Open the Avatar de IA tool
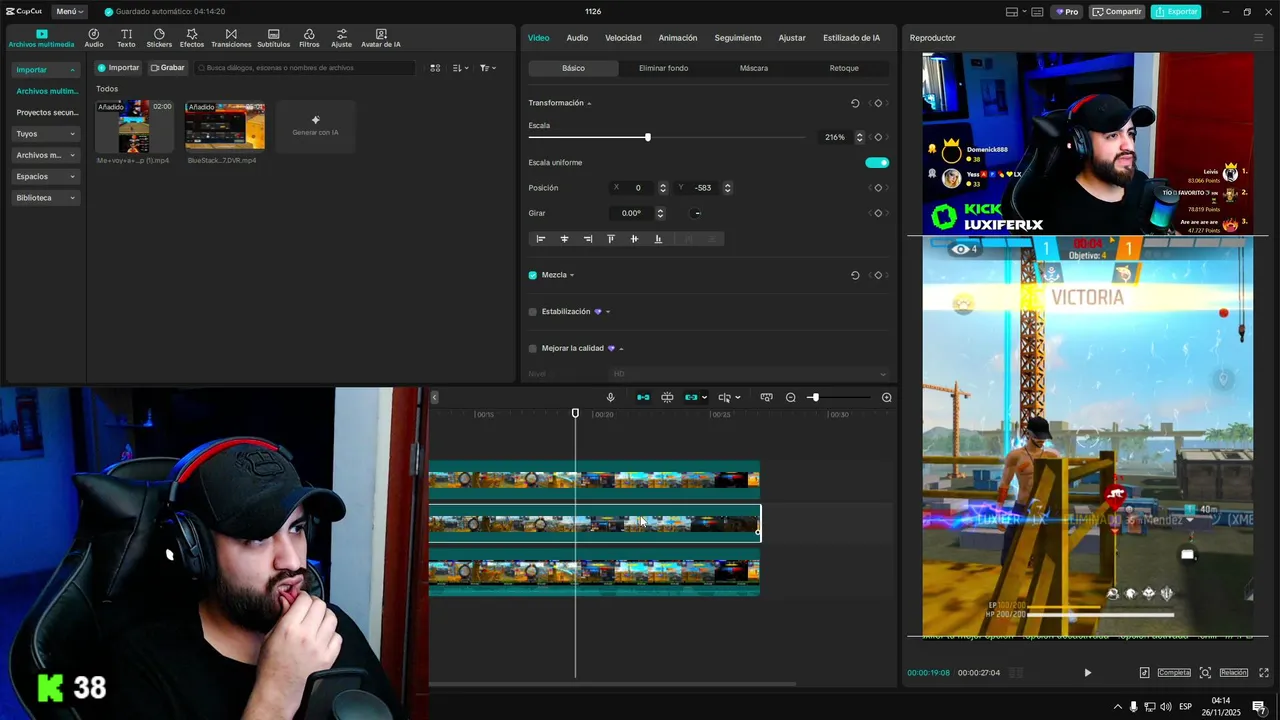 381,38
